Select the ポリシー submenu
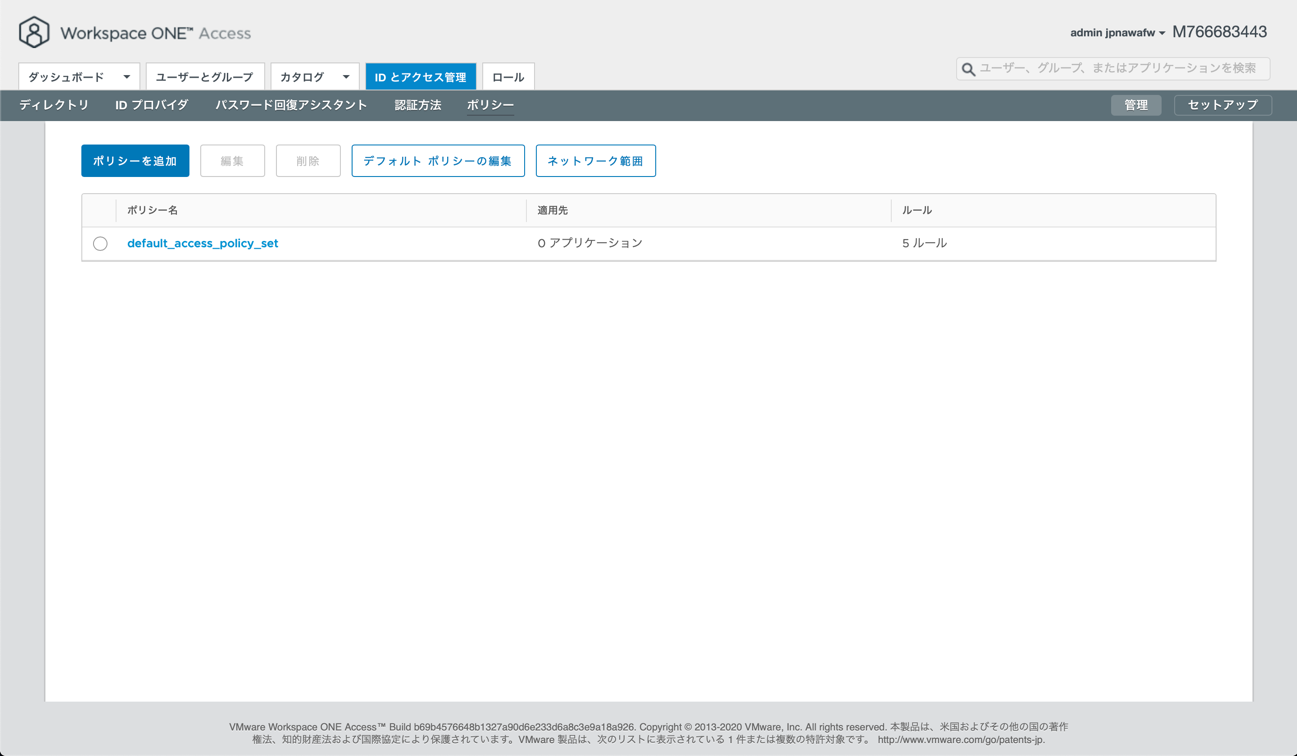This screenshot has height=756, width=1297. click(x=490, y=105)
